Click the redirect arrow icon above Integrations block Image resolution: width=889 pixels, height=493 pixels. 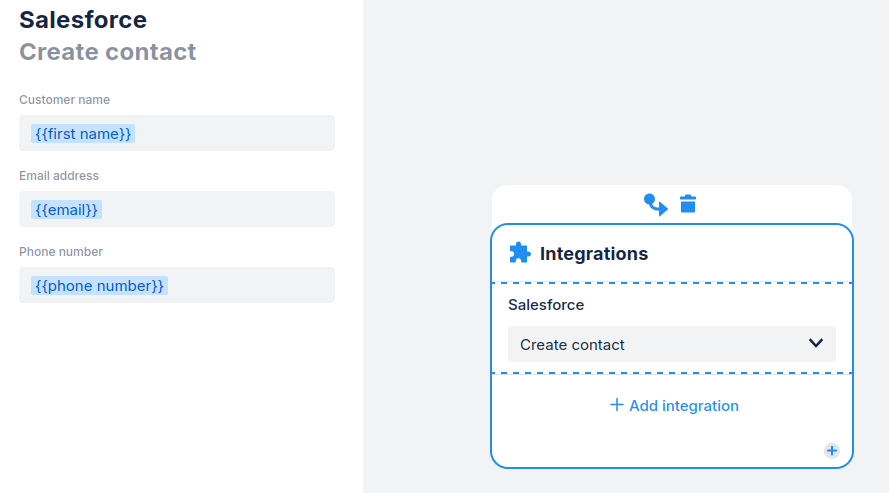click(655, 204)
